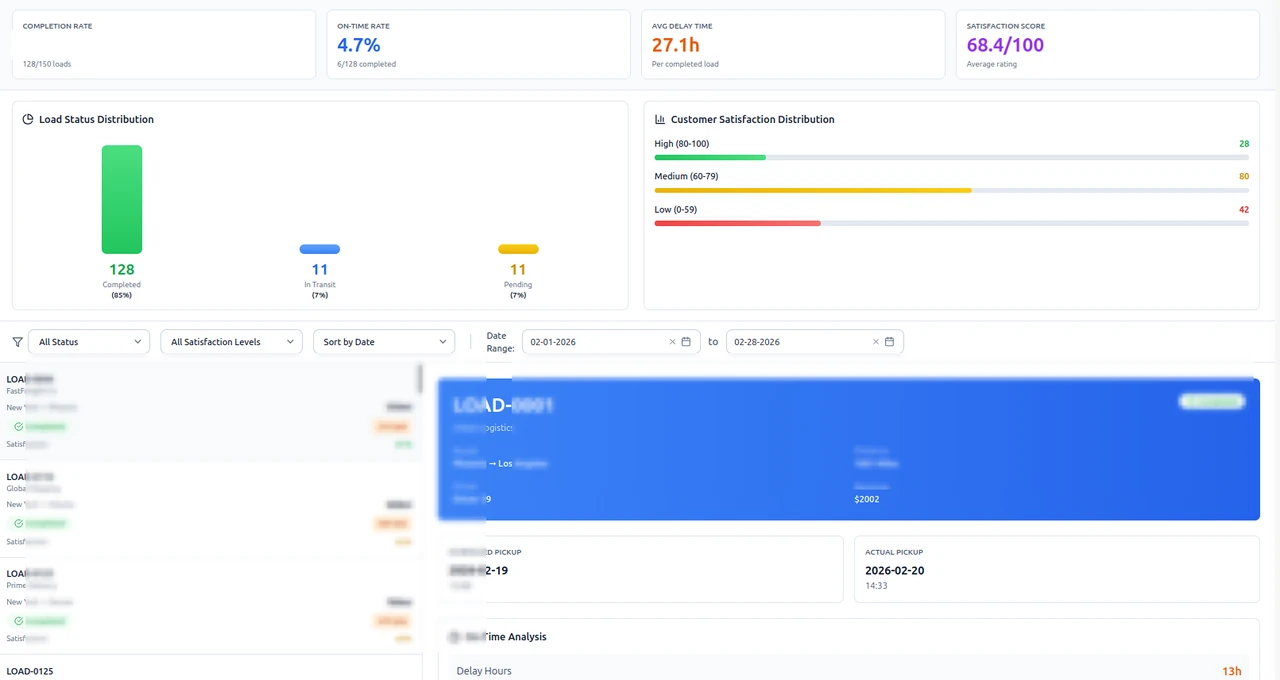Click the load list scrollbar
1280x680 pixels.
[x=420, y=379]
